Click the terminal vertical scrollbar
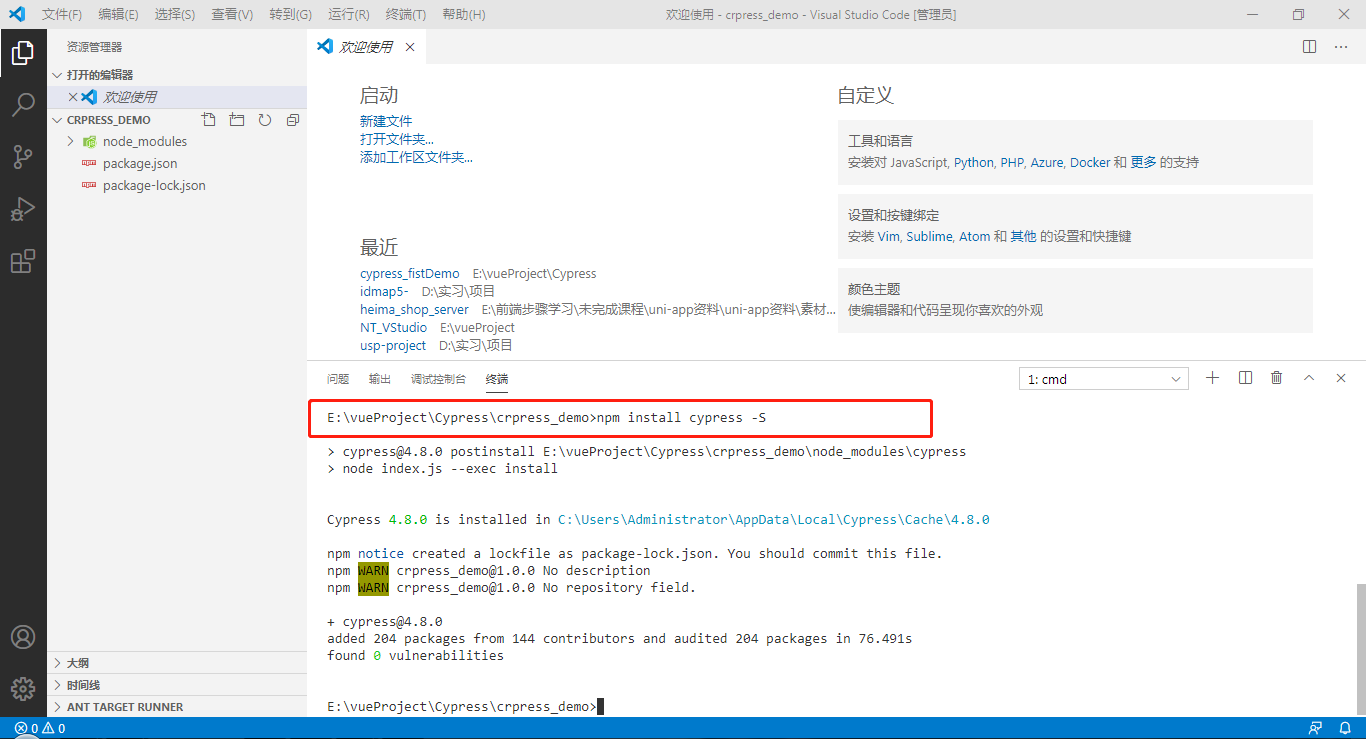The height and width of the screenshot is (739, 1366). 1360,650
